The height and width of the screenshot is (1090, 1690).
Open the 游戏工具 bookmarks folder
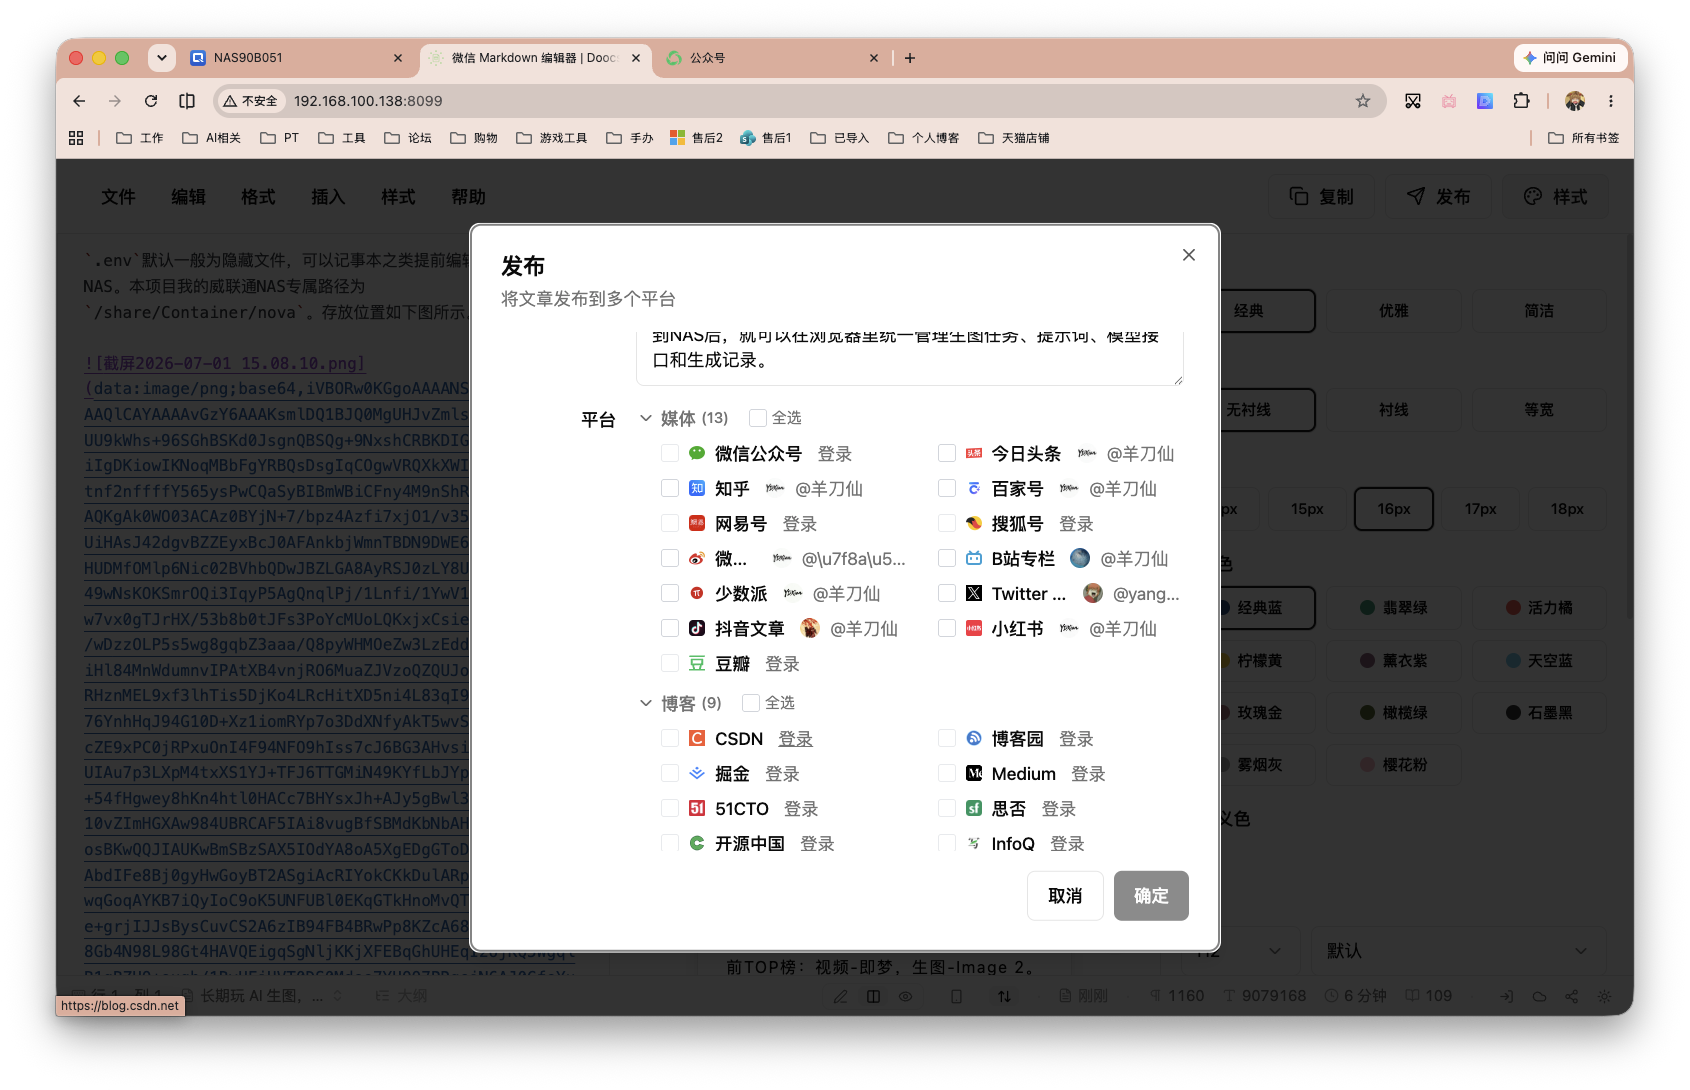(551, 138)
